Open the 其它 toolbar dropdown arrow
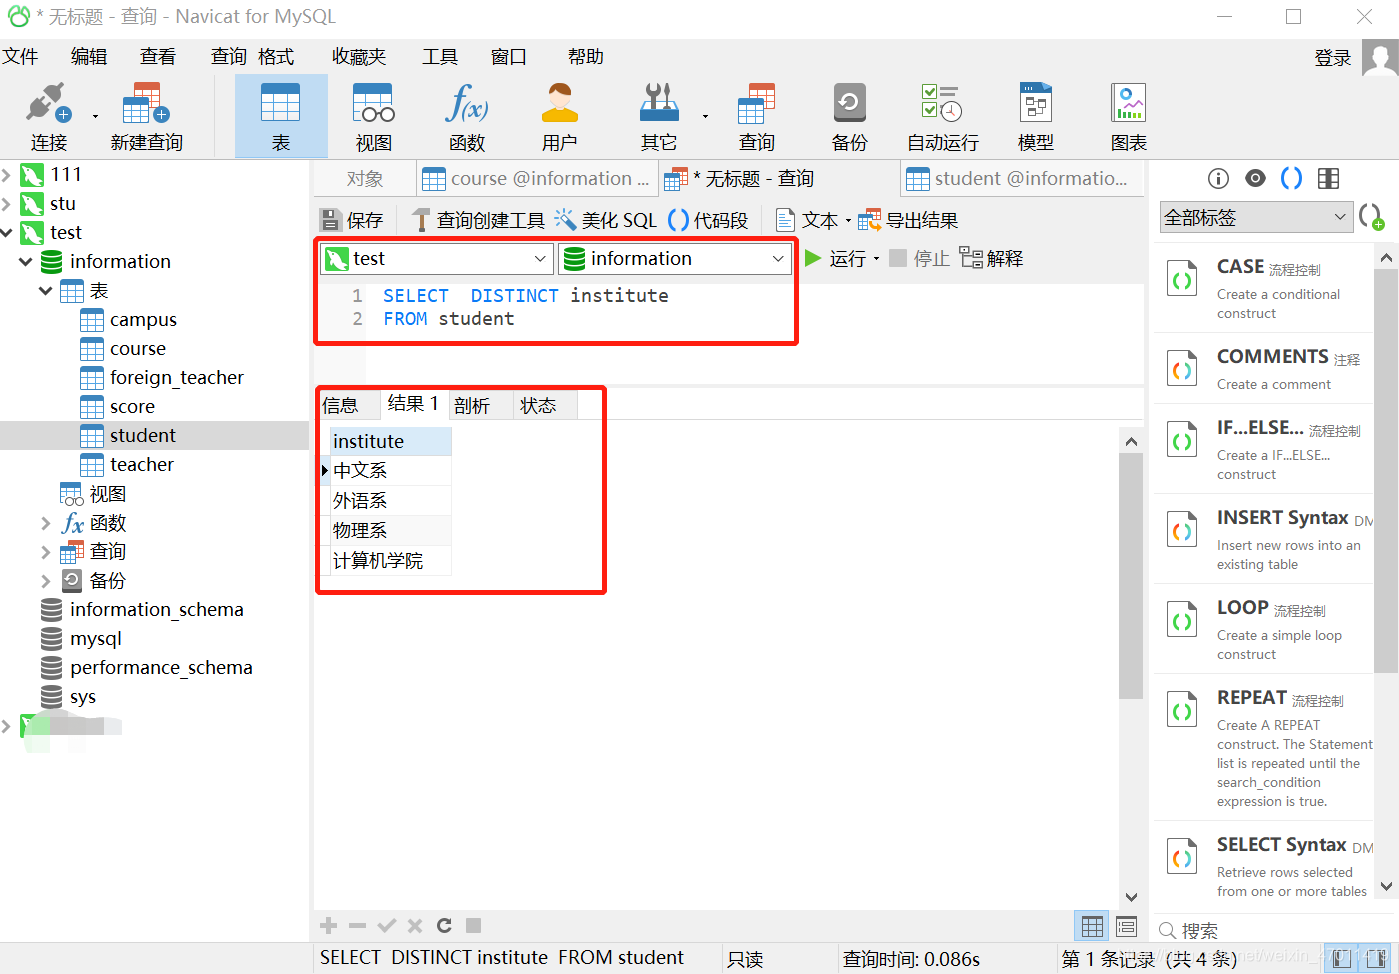Screen dimensions: 1399x974 pyautogui.click(x=705, y=117)
